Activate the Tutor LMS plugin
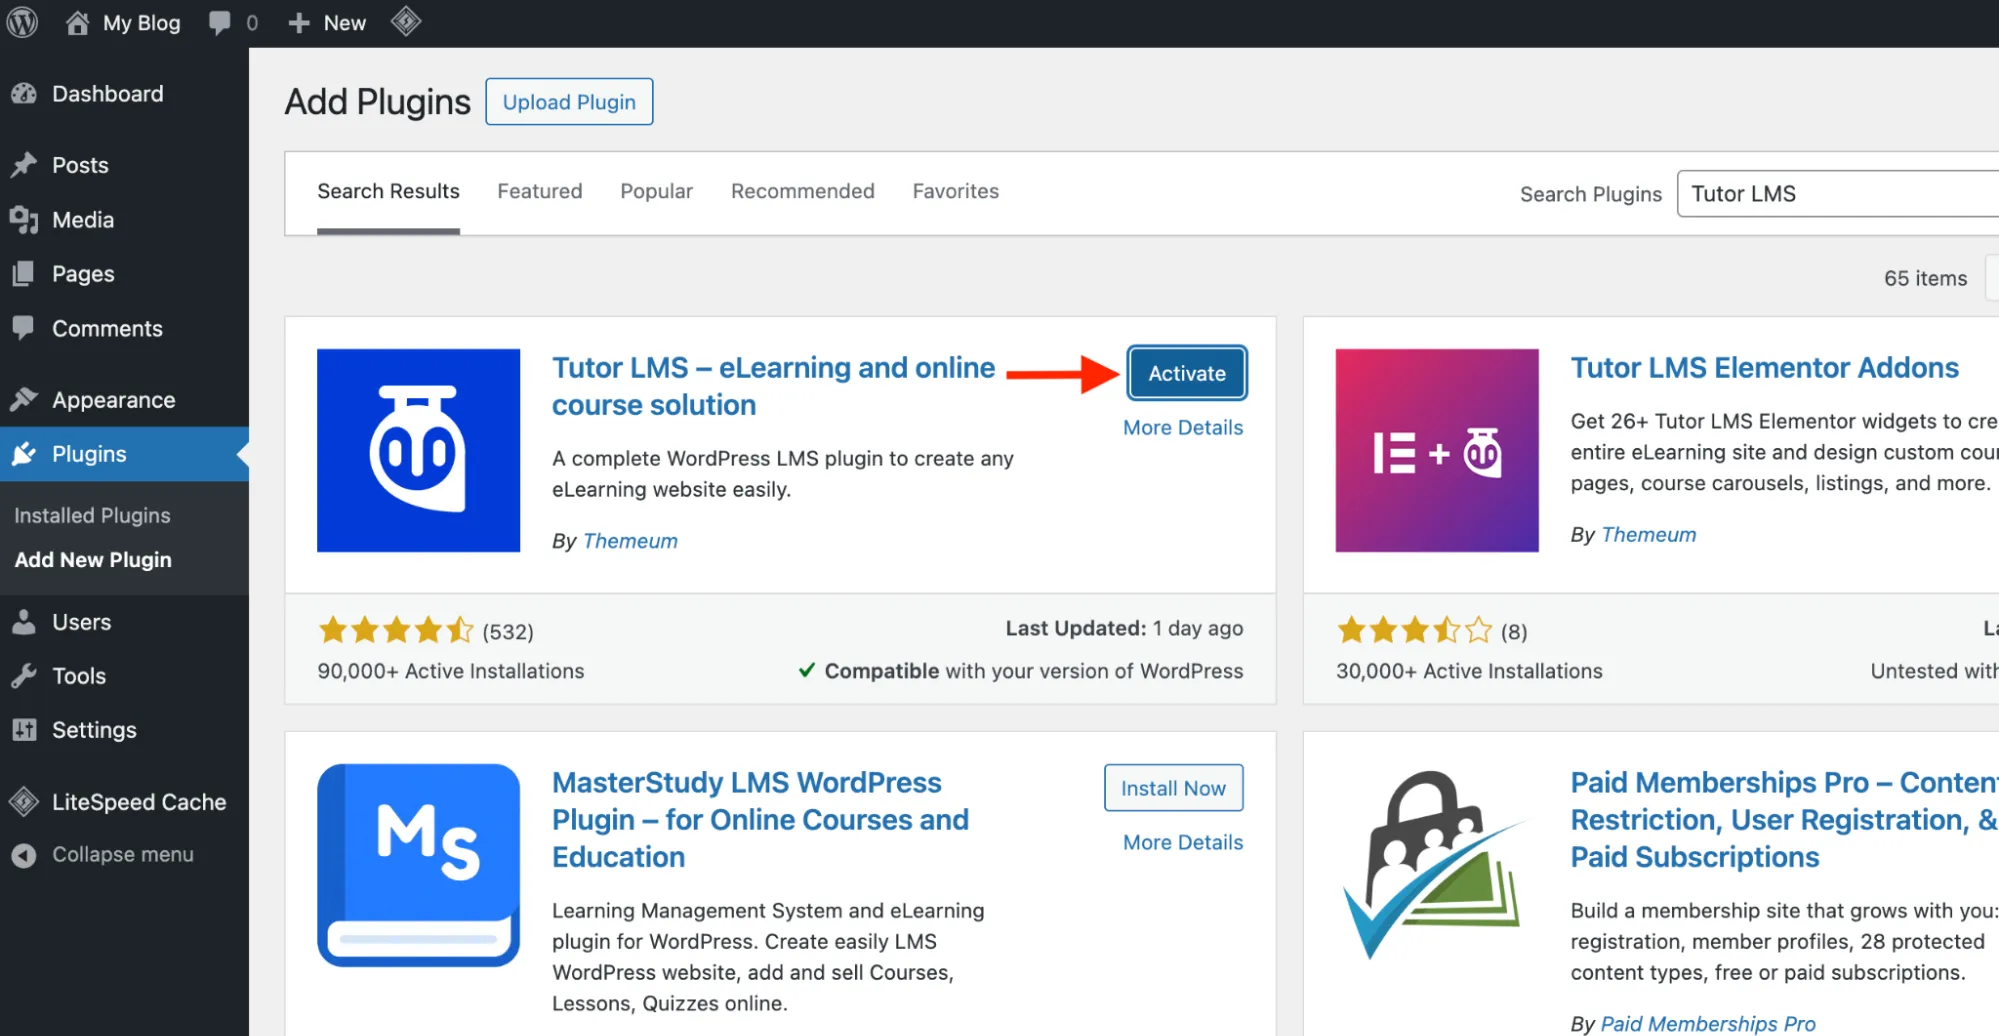 (1187, 373)
